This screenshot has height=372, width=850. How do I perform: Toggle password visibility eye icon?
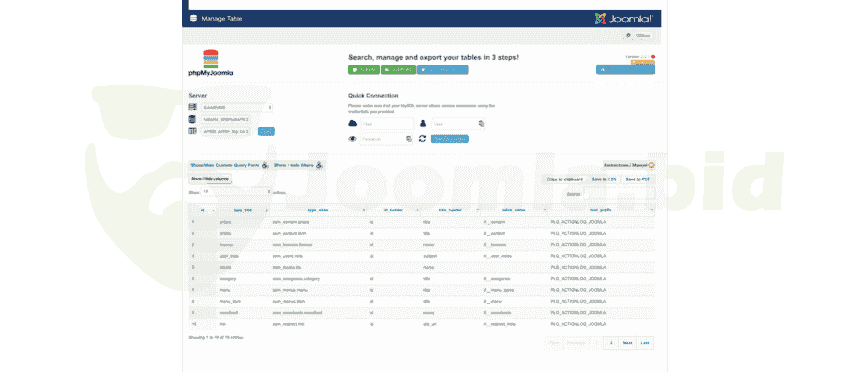point(352,139)
